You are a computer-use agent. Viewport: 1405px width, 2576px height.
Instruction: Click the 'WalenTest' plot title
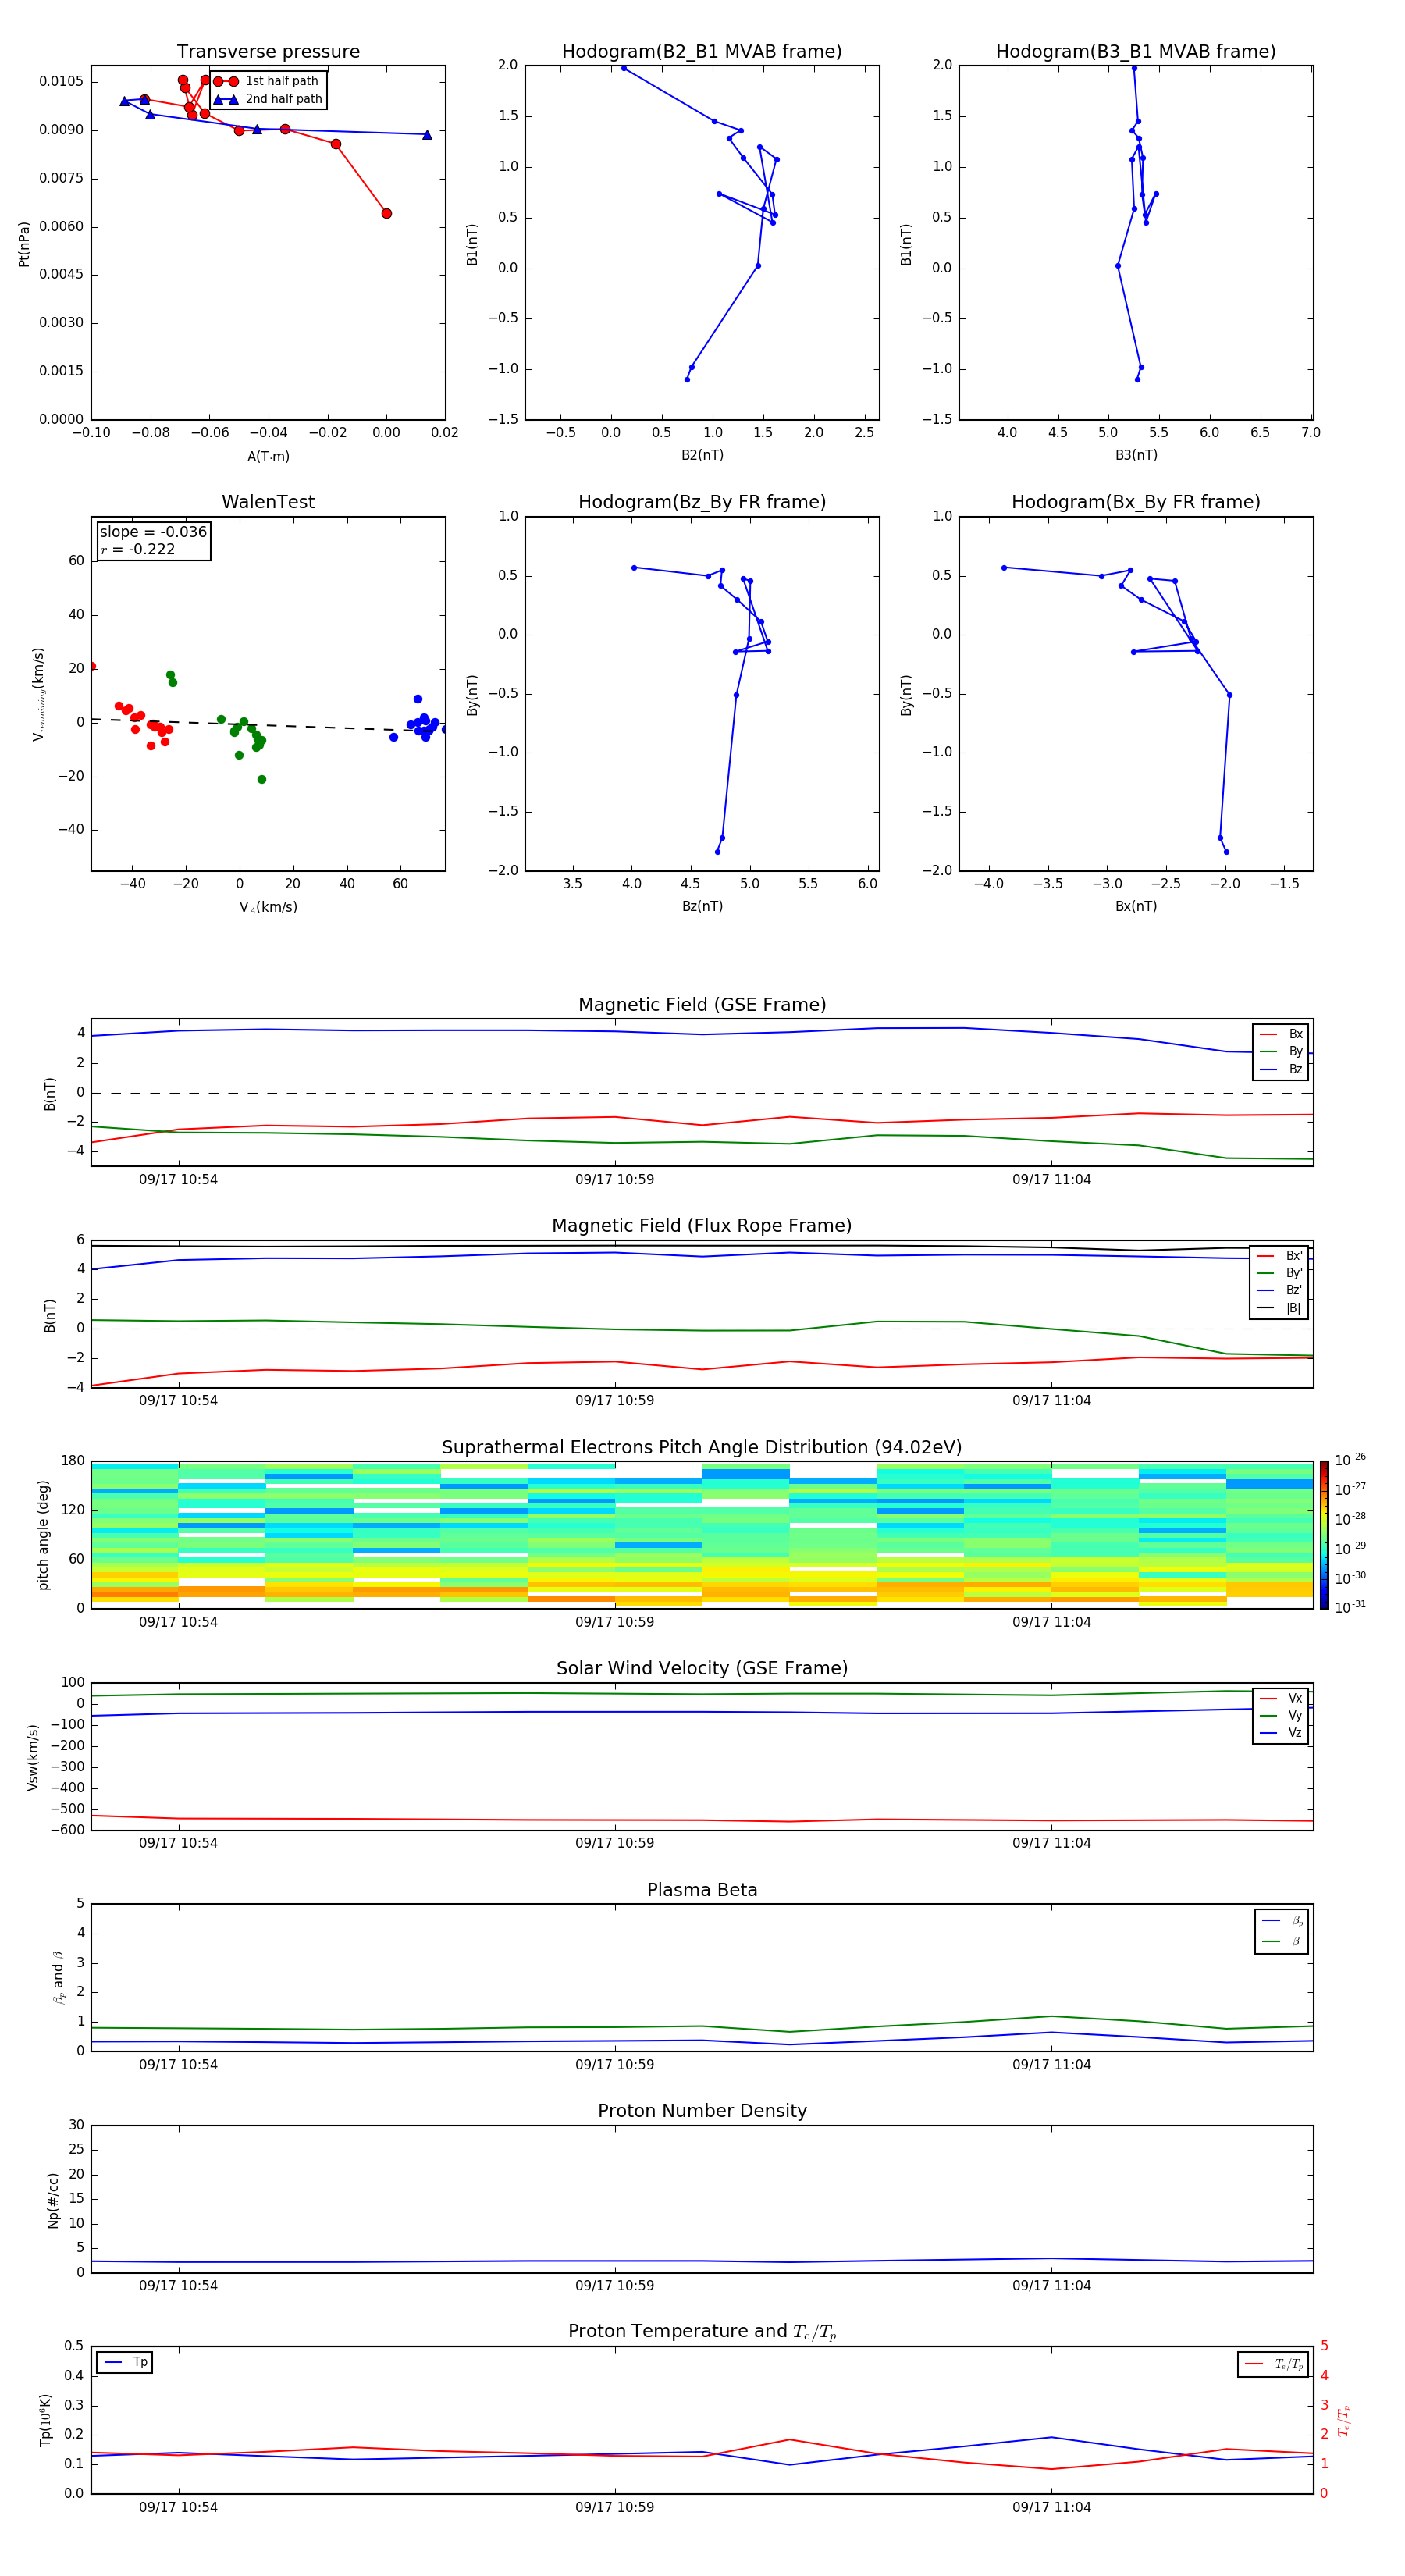(268, 502)
